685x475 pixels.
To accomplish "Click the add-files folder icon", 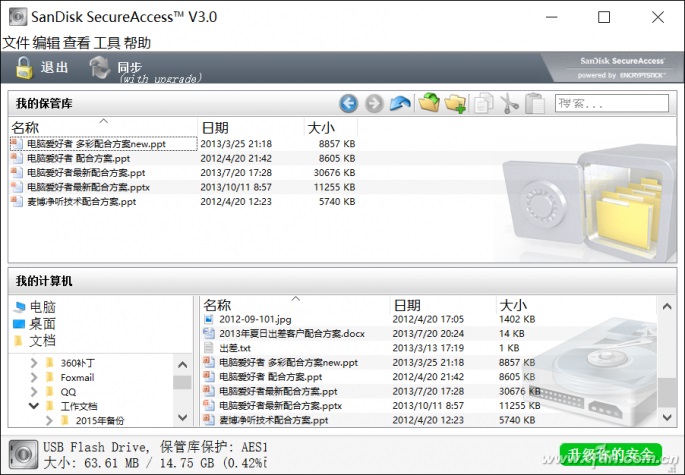I will click(x=429, y=103).
